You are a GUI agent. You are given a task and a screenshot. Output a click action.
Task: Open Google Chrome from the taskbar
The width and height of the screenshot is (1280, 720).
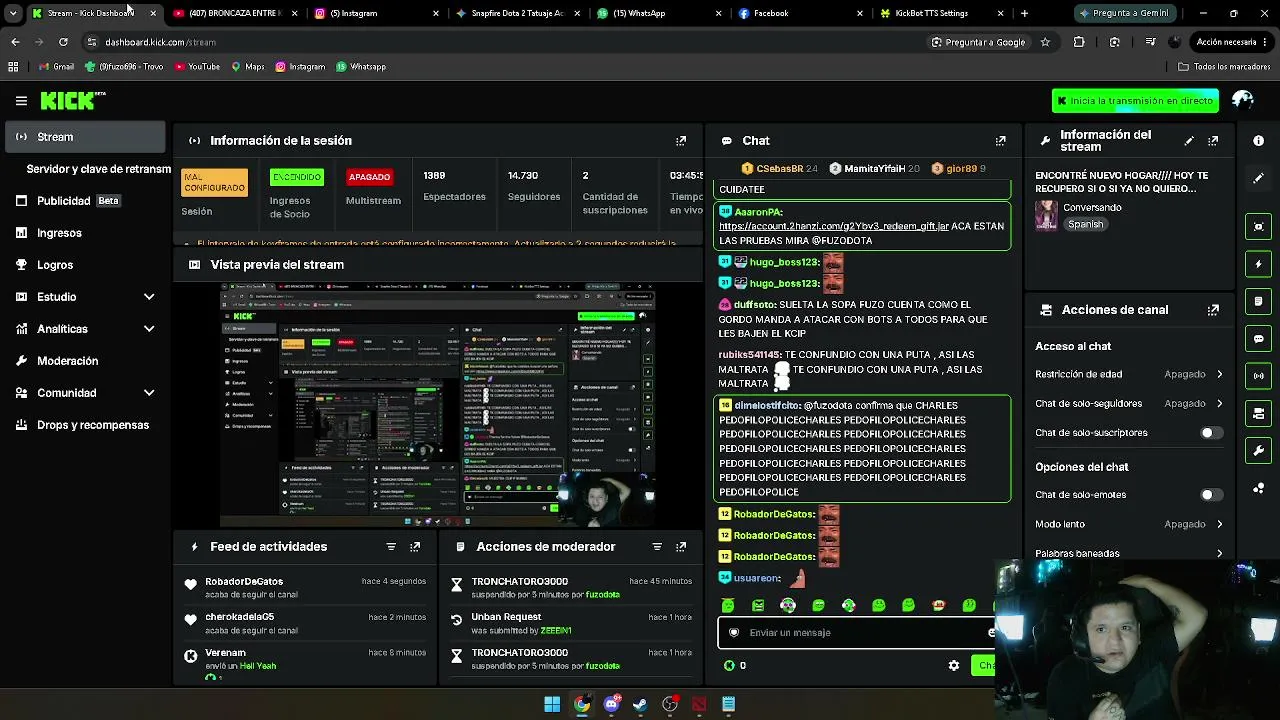(581, 704)
